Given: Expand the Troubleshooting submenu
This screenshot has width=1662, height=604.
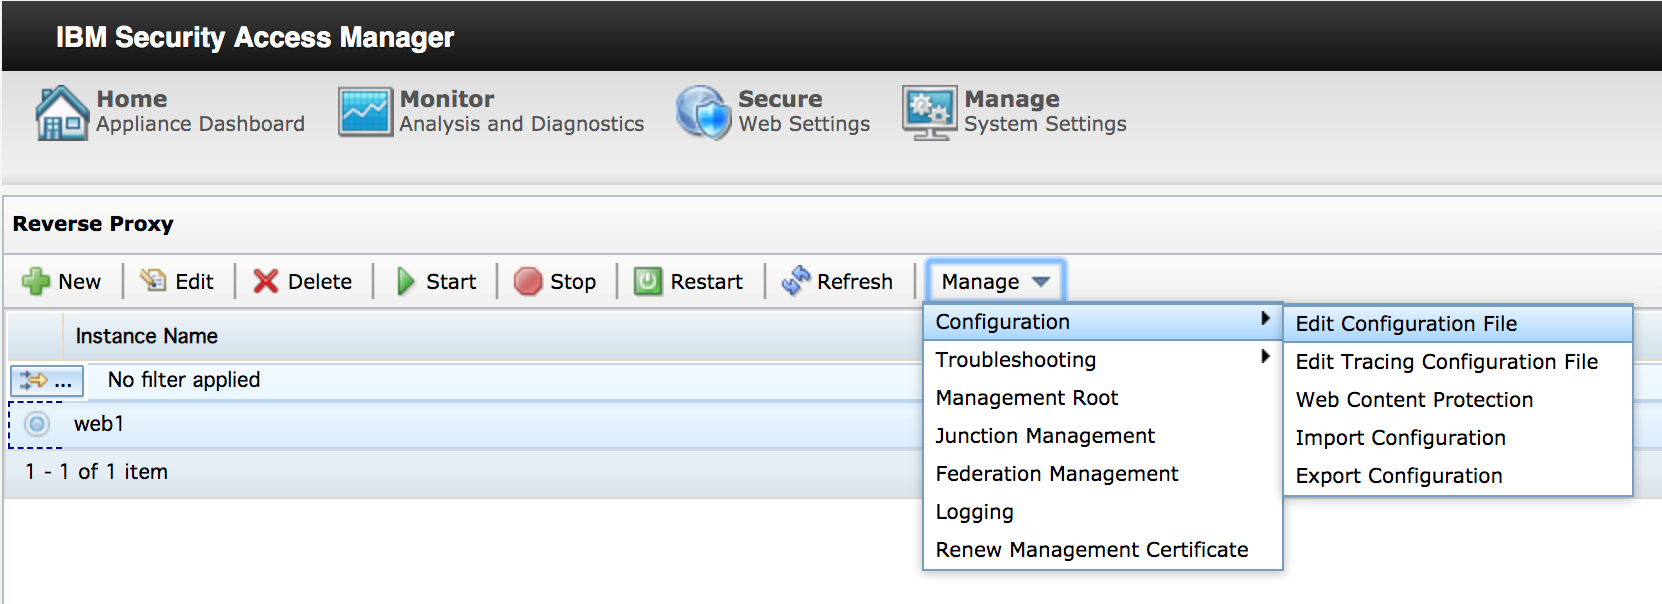Looking at the screenshot, I should 1015,359.
